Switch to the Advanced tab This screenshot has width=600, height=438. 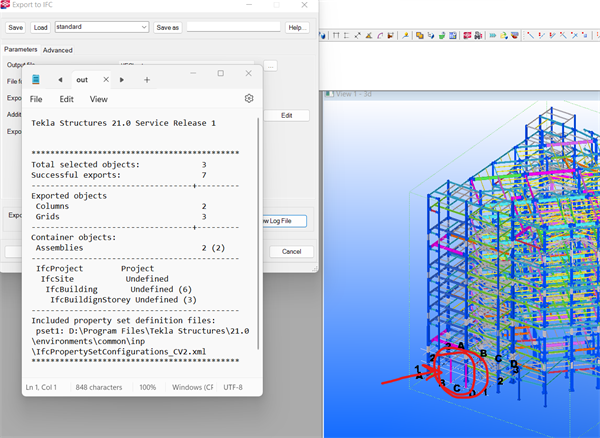pos(57,49)
